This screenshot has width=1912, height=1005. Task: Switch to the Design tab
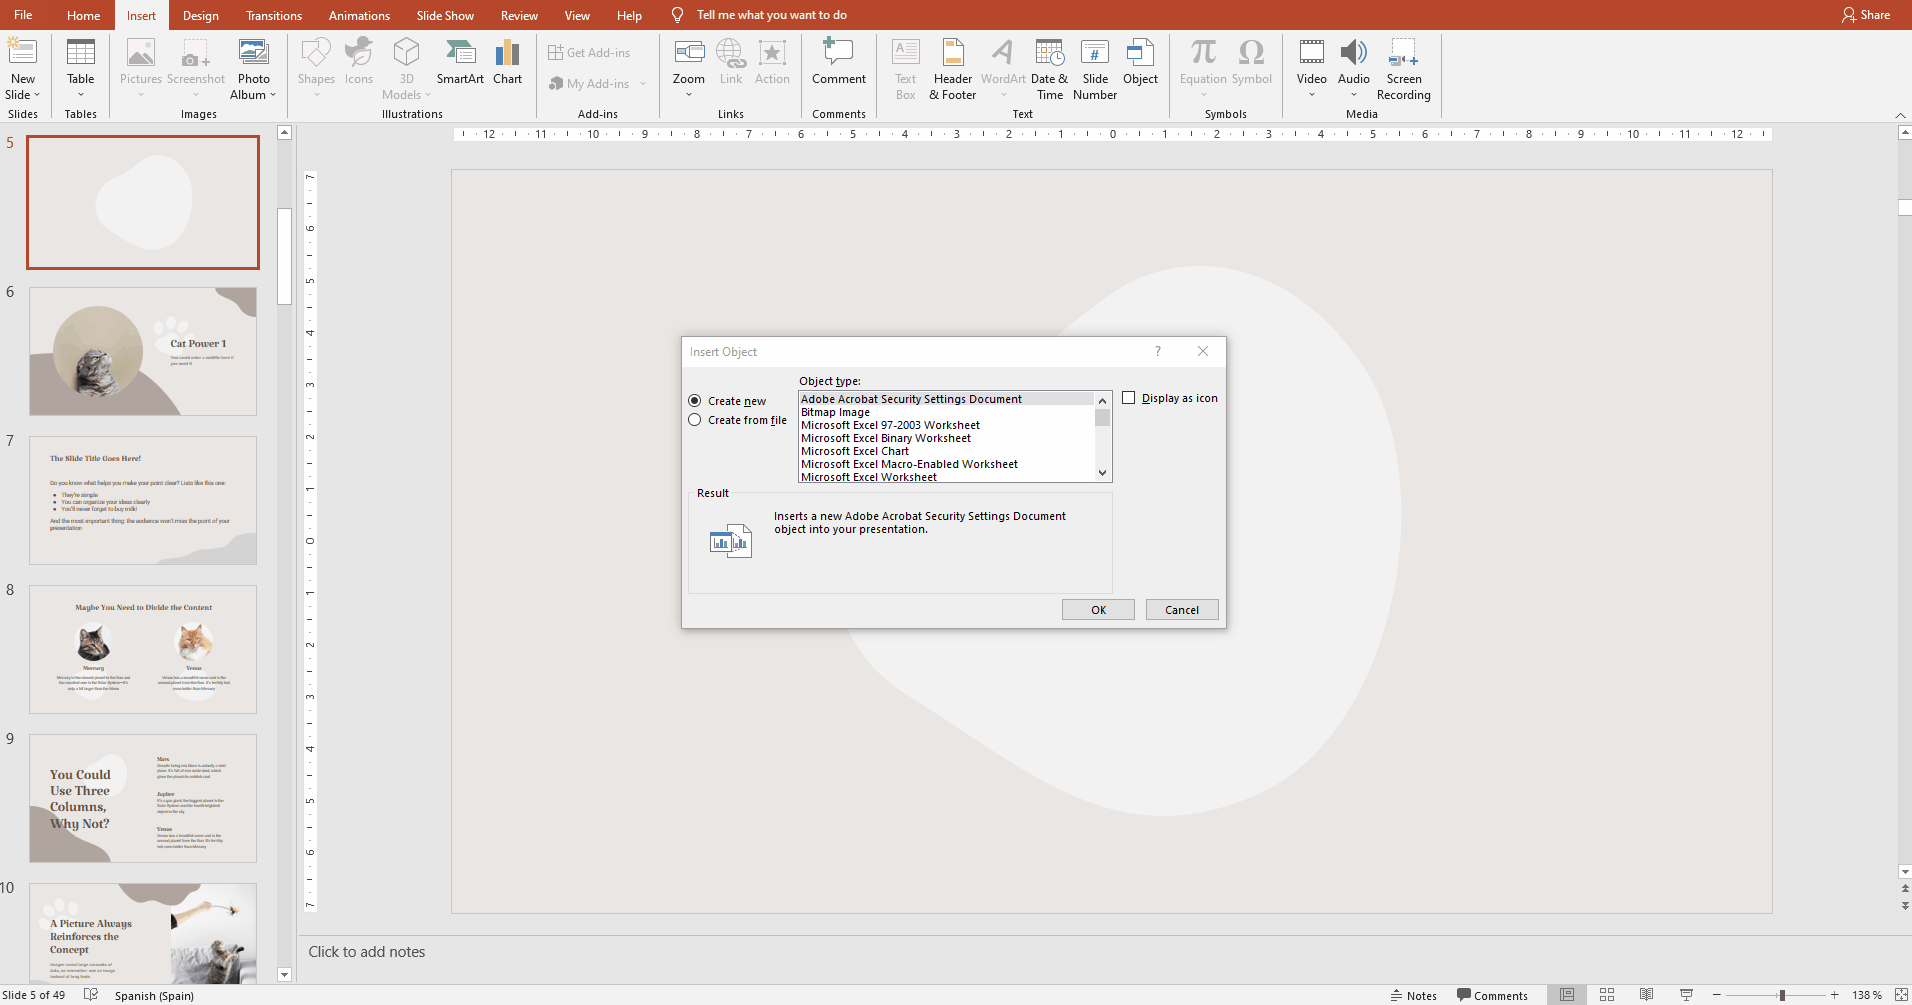coord(200,15)
